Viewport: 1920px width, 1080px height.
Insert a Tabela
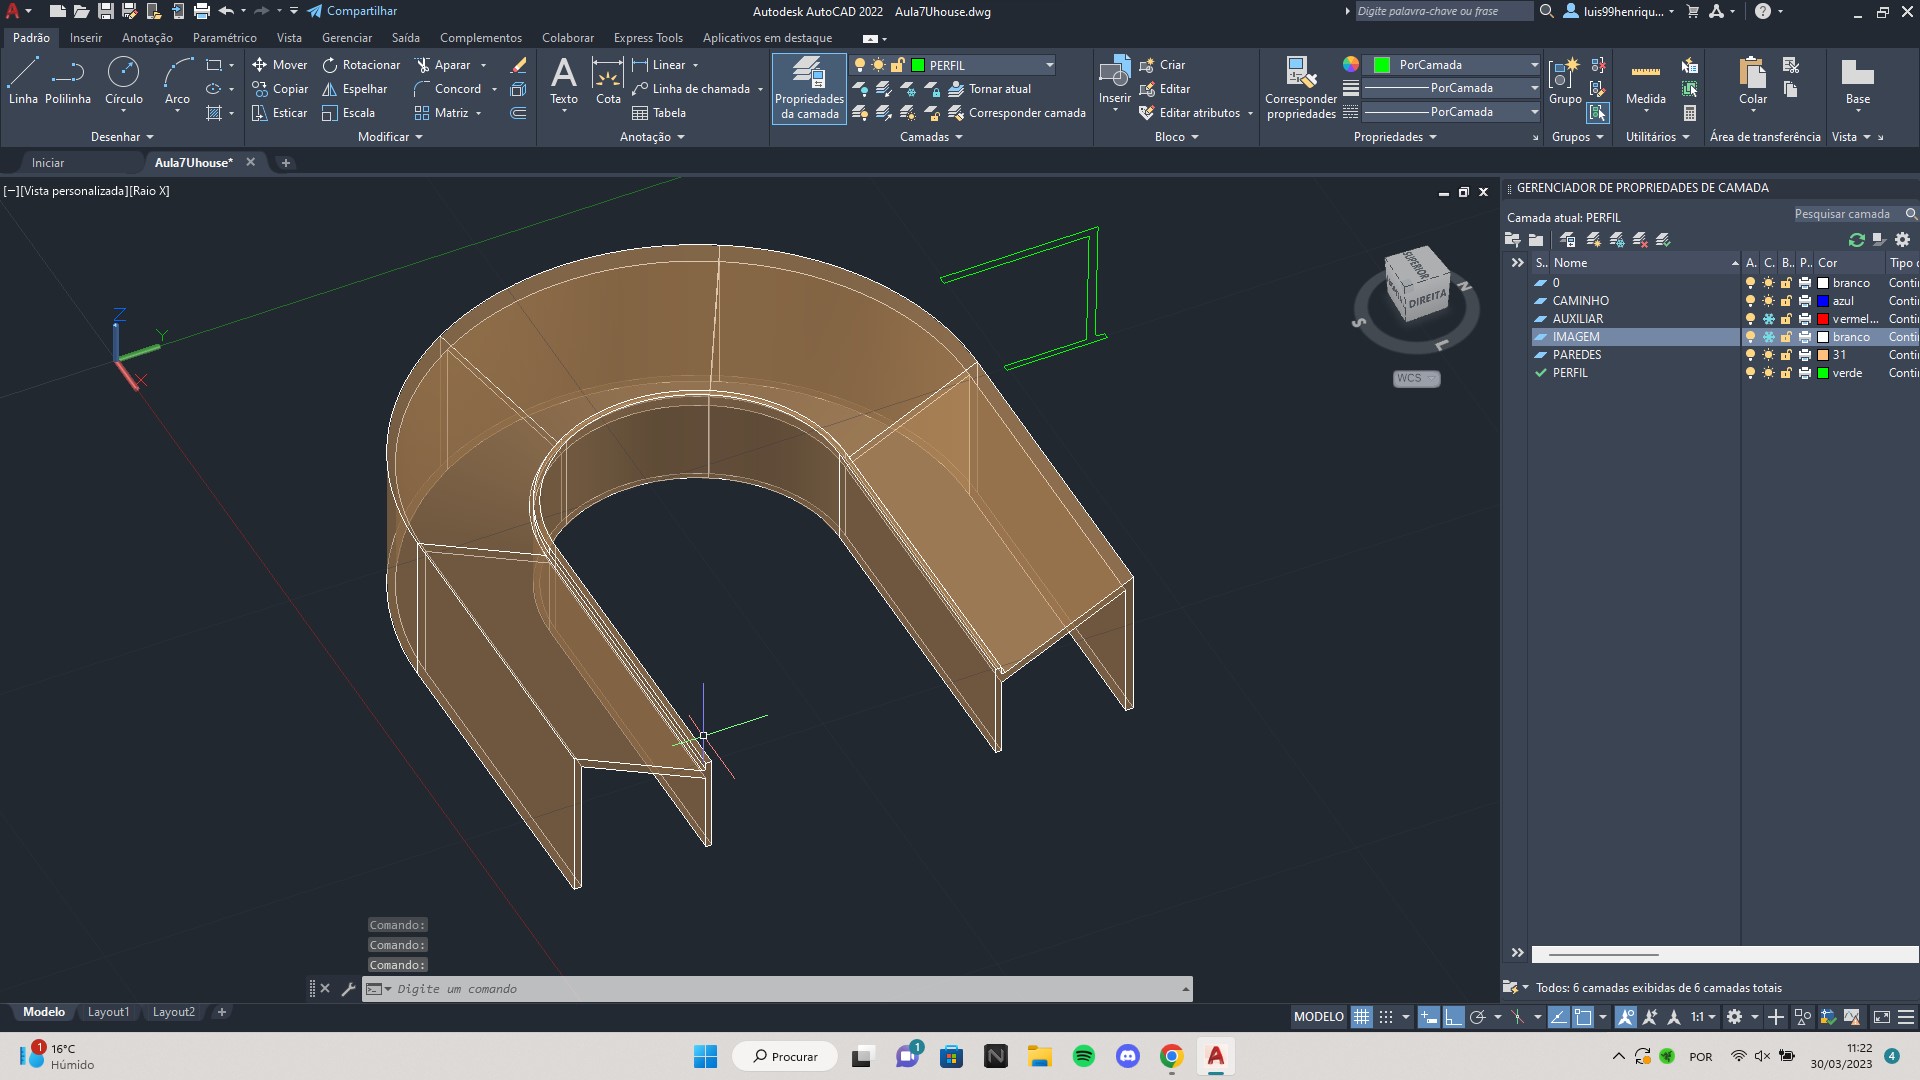tap(659, 113)
